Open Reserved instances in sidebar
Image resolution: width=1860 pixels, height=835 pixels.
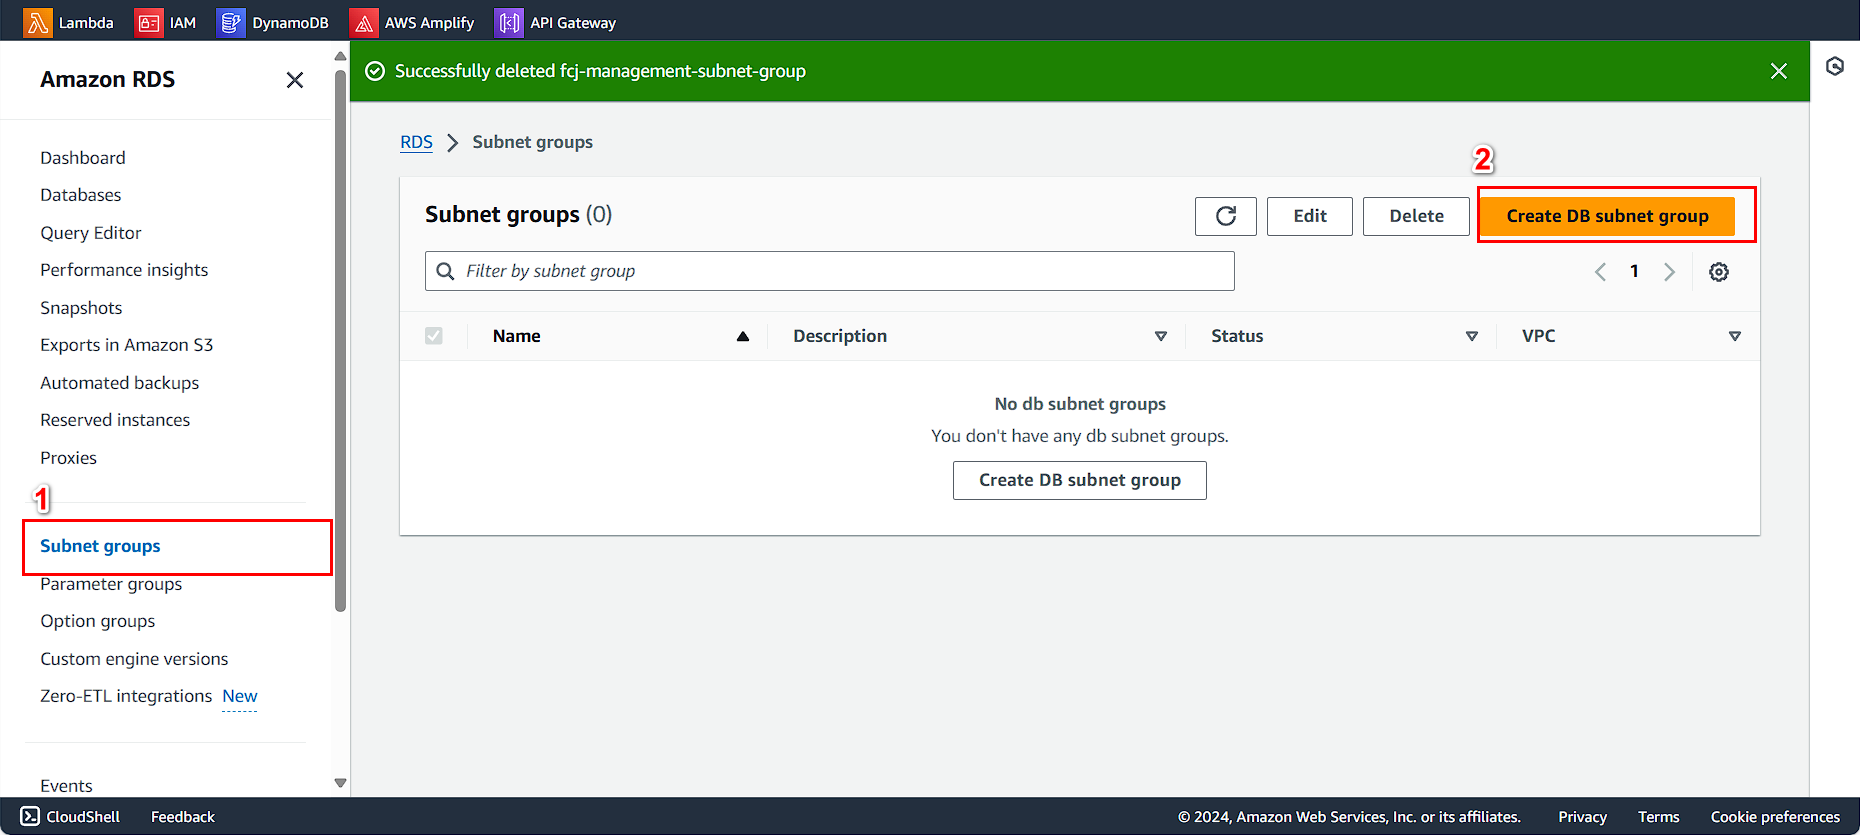tap(115, 420)
